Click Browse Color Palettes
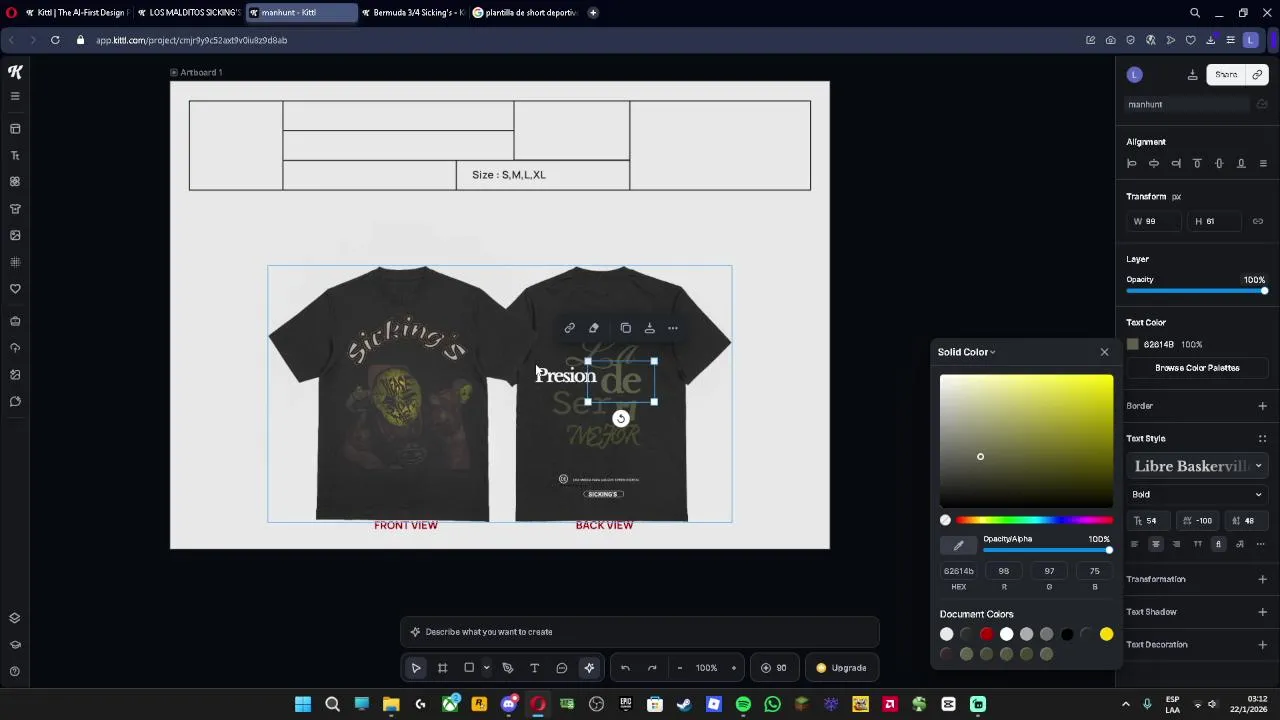Viewport: 1280px width, 720px height. click(x=1197, y=368)
